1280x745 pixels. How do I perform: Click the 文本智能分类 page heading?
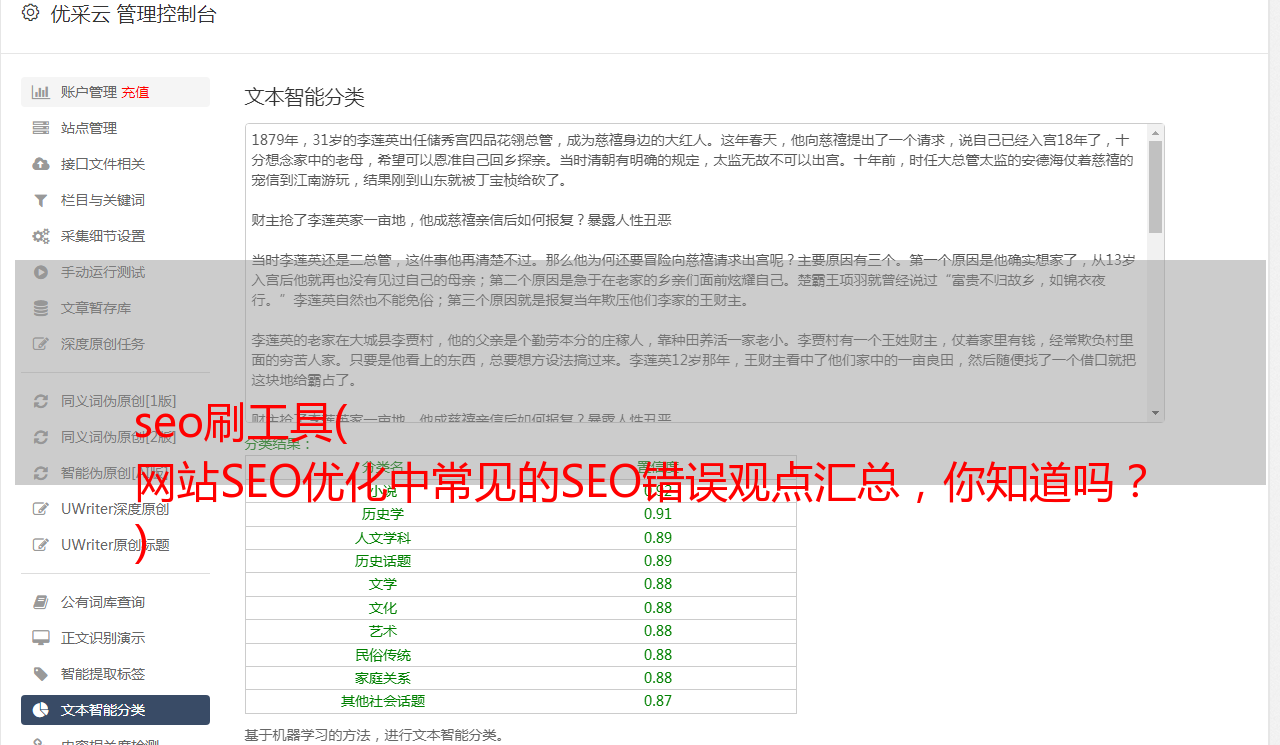pyautogui.click(x=305, y=97)
